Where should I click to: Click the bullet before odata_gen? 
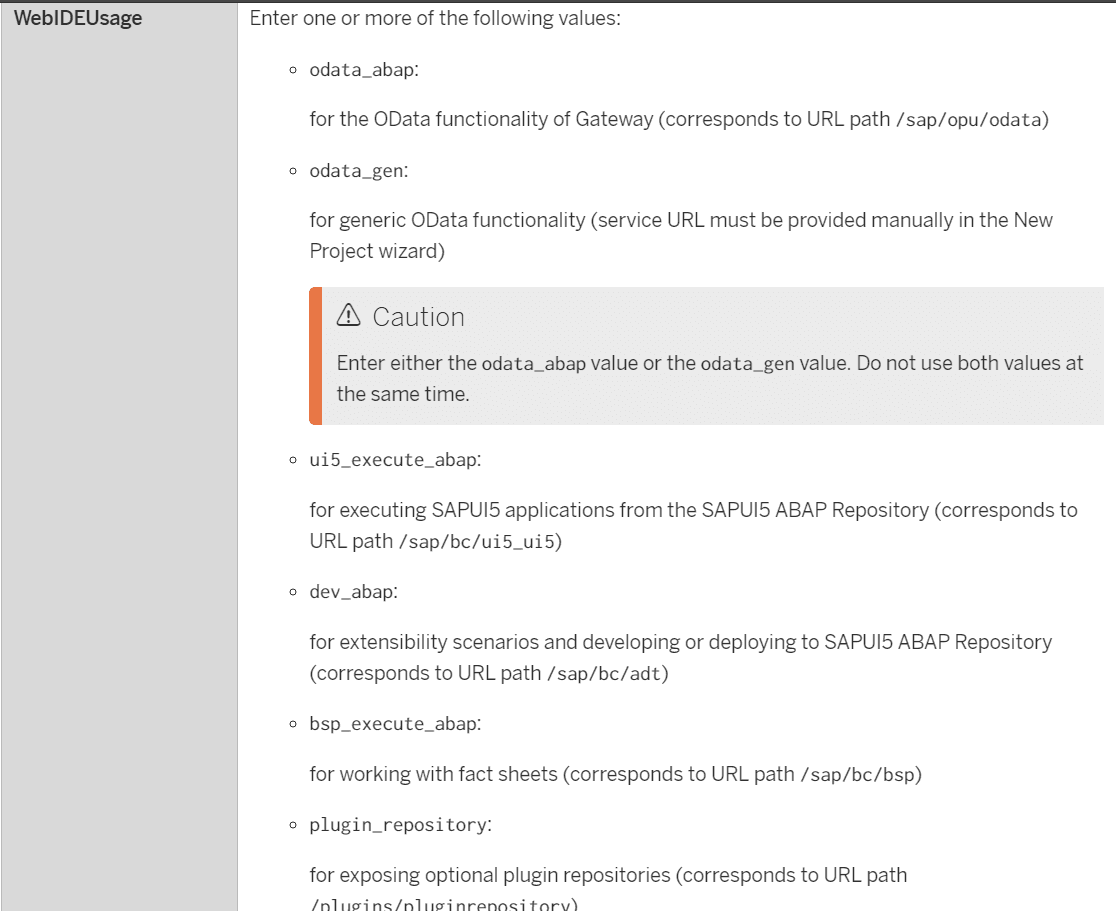[x=293, y=171]
